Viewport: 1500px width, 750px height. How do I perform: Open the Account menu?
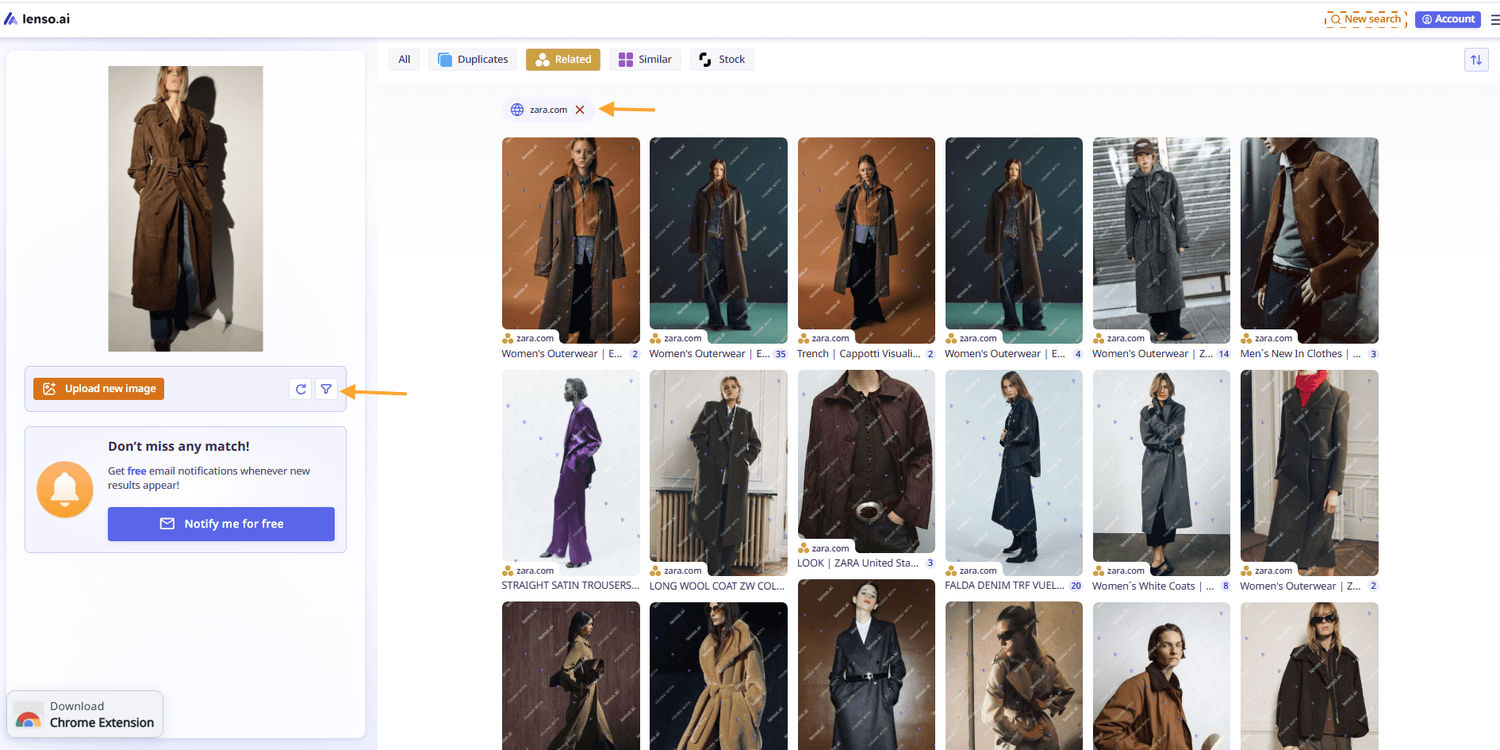[1447, 18]
